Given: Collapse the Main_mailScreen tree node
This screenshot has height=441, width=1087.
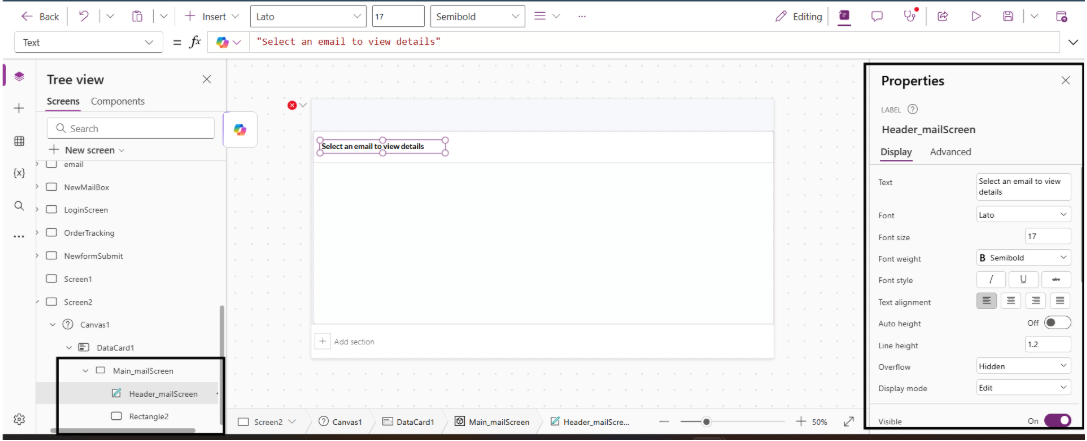Looking at the screenshot, I should [x=86, y=371].
